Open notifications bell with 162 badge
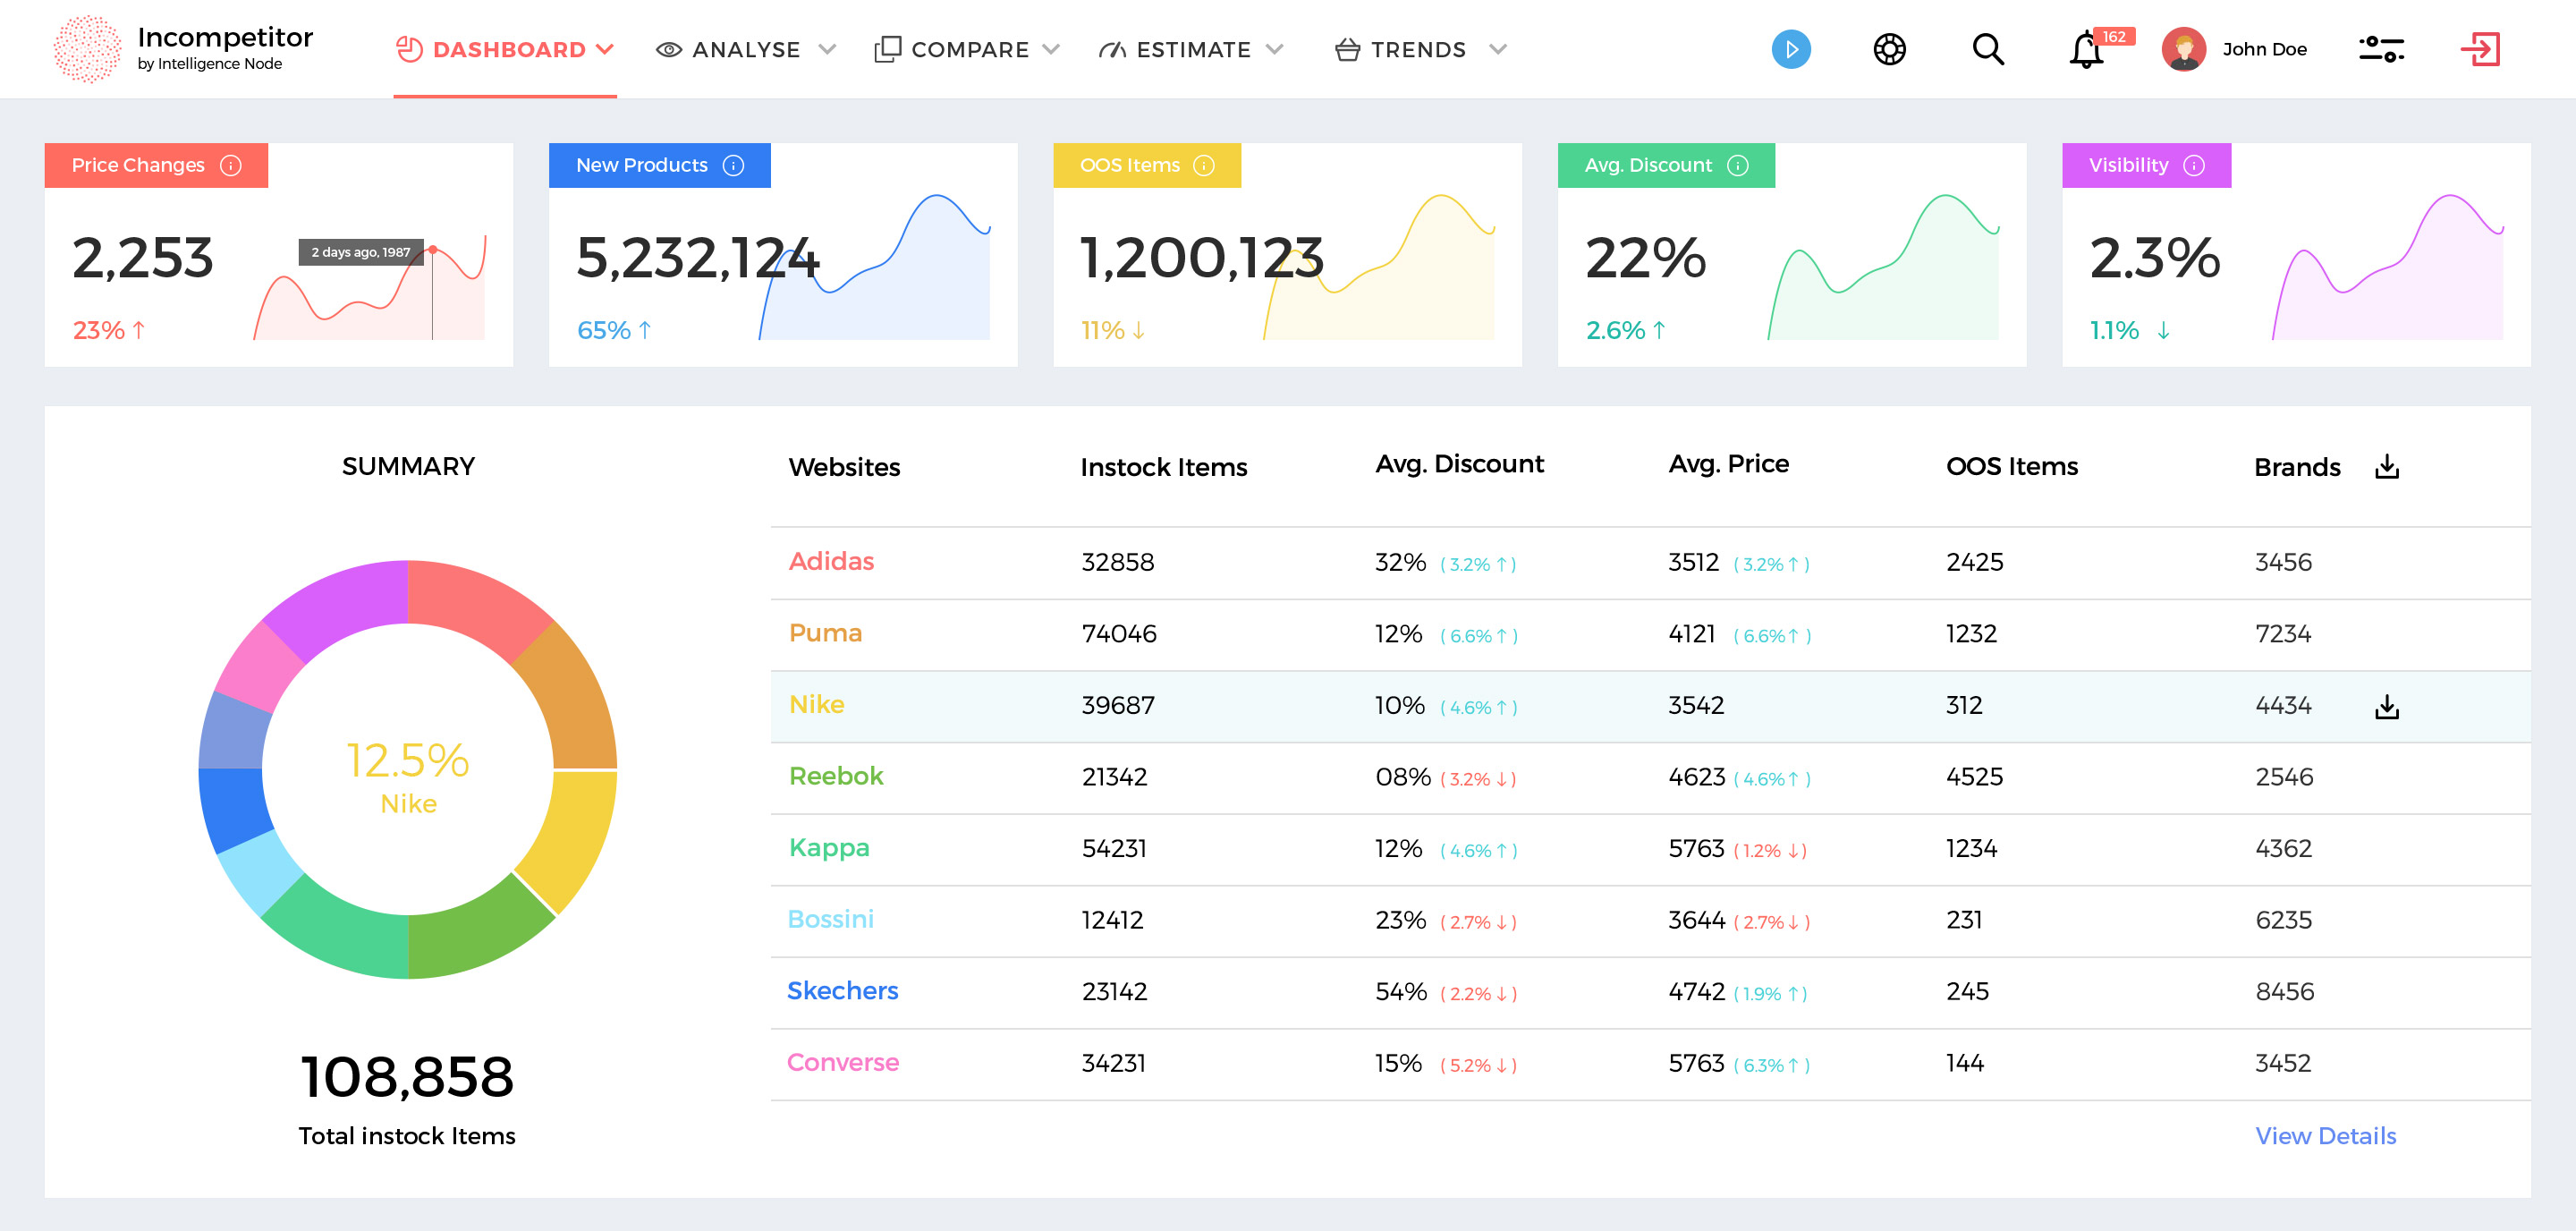2576x1231 pixels. [2086, 50]
